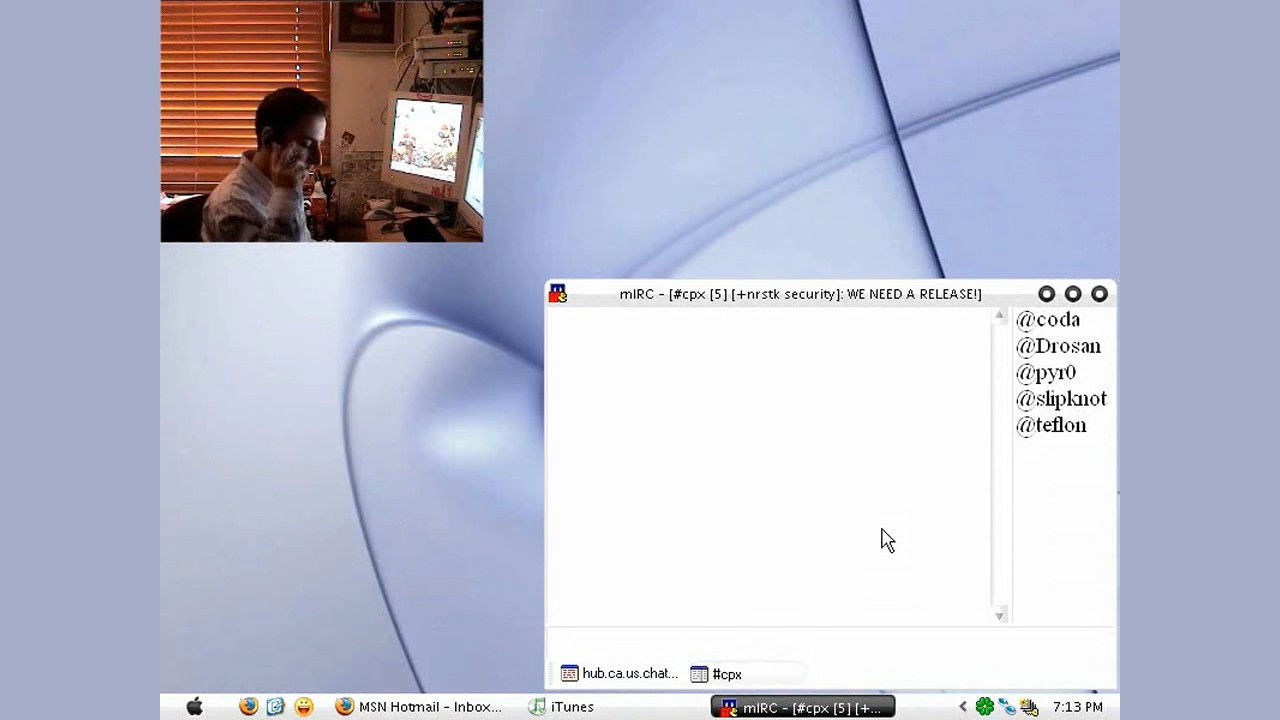
Task: Open the yellow smiley messenger icon
Action: coord(304,707)
